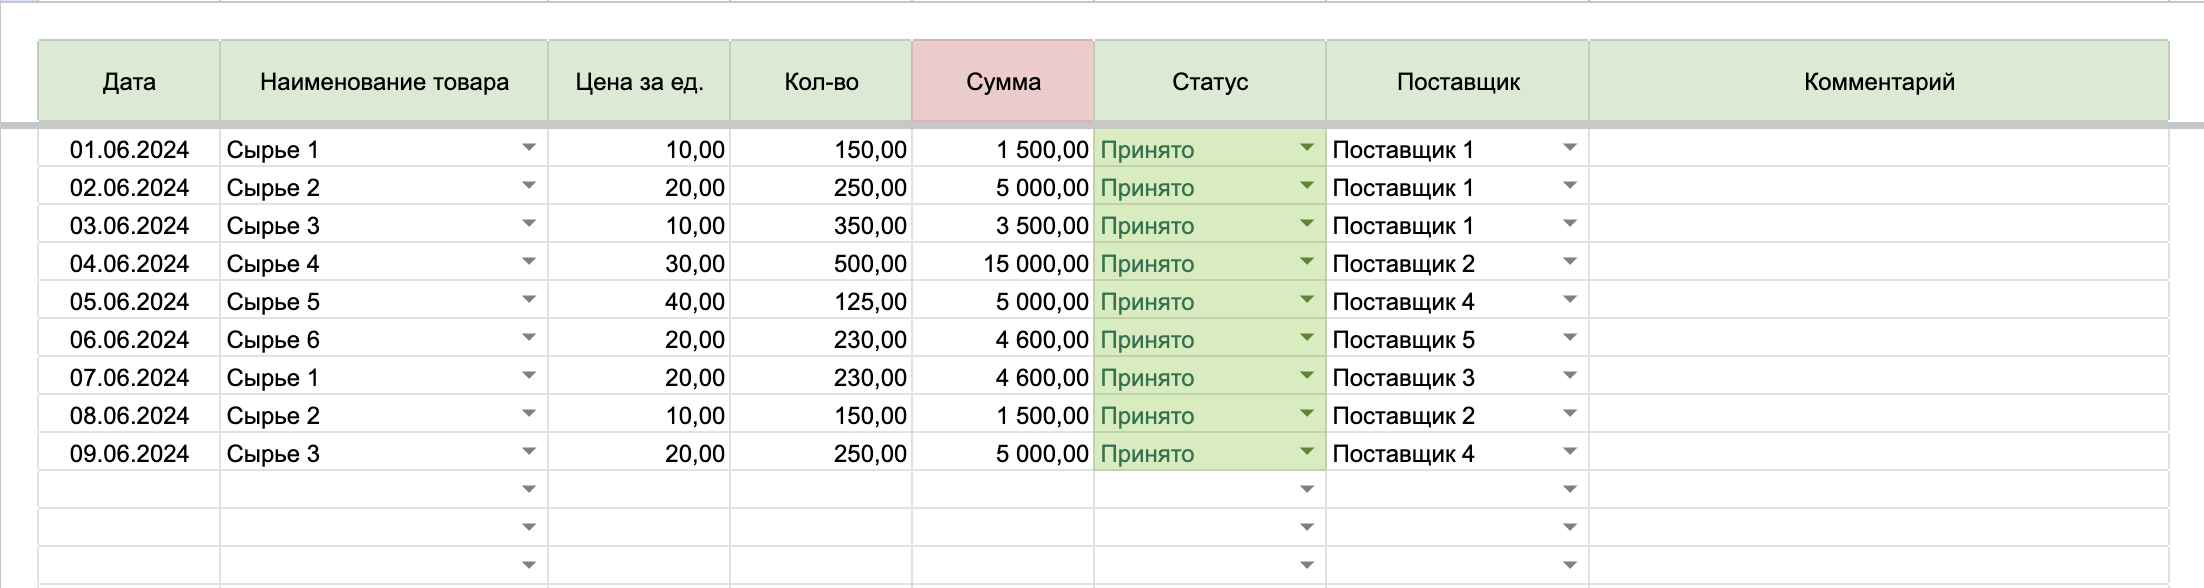Select the date cell 05.06.2024

129,302
